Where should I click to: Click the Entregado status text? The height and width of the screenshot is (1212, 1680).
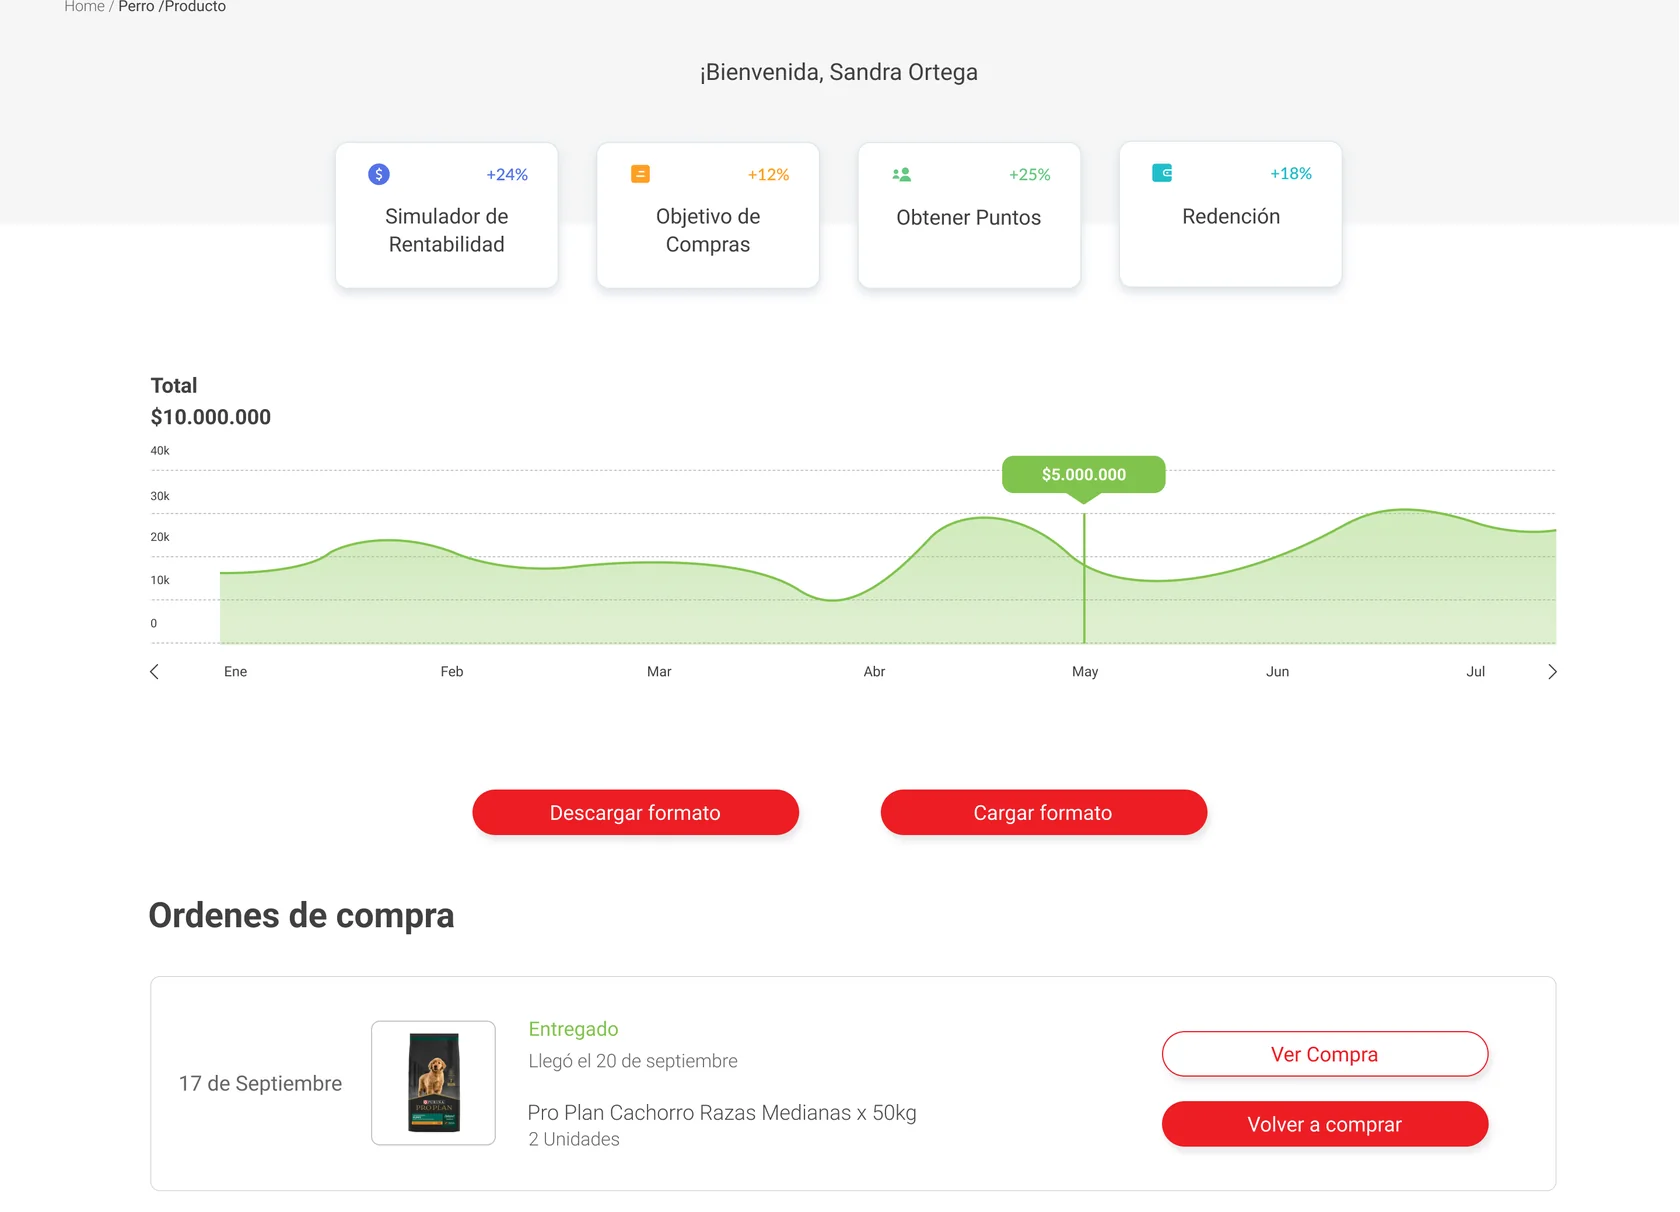[x=573, y=1029]
